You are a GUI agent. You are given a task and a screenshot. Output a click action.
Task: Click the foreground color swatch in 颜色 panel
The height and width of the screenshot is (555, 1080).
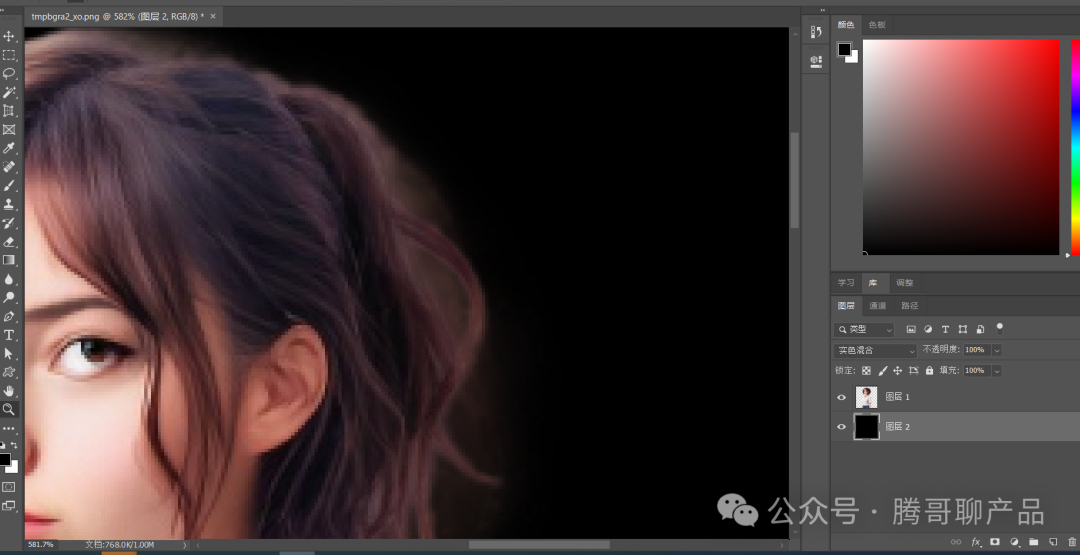(x=844, y=49)
